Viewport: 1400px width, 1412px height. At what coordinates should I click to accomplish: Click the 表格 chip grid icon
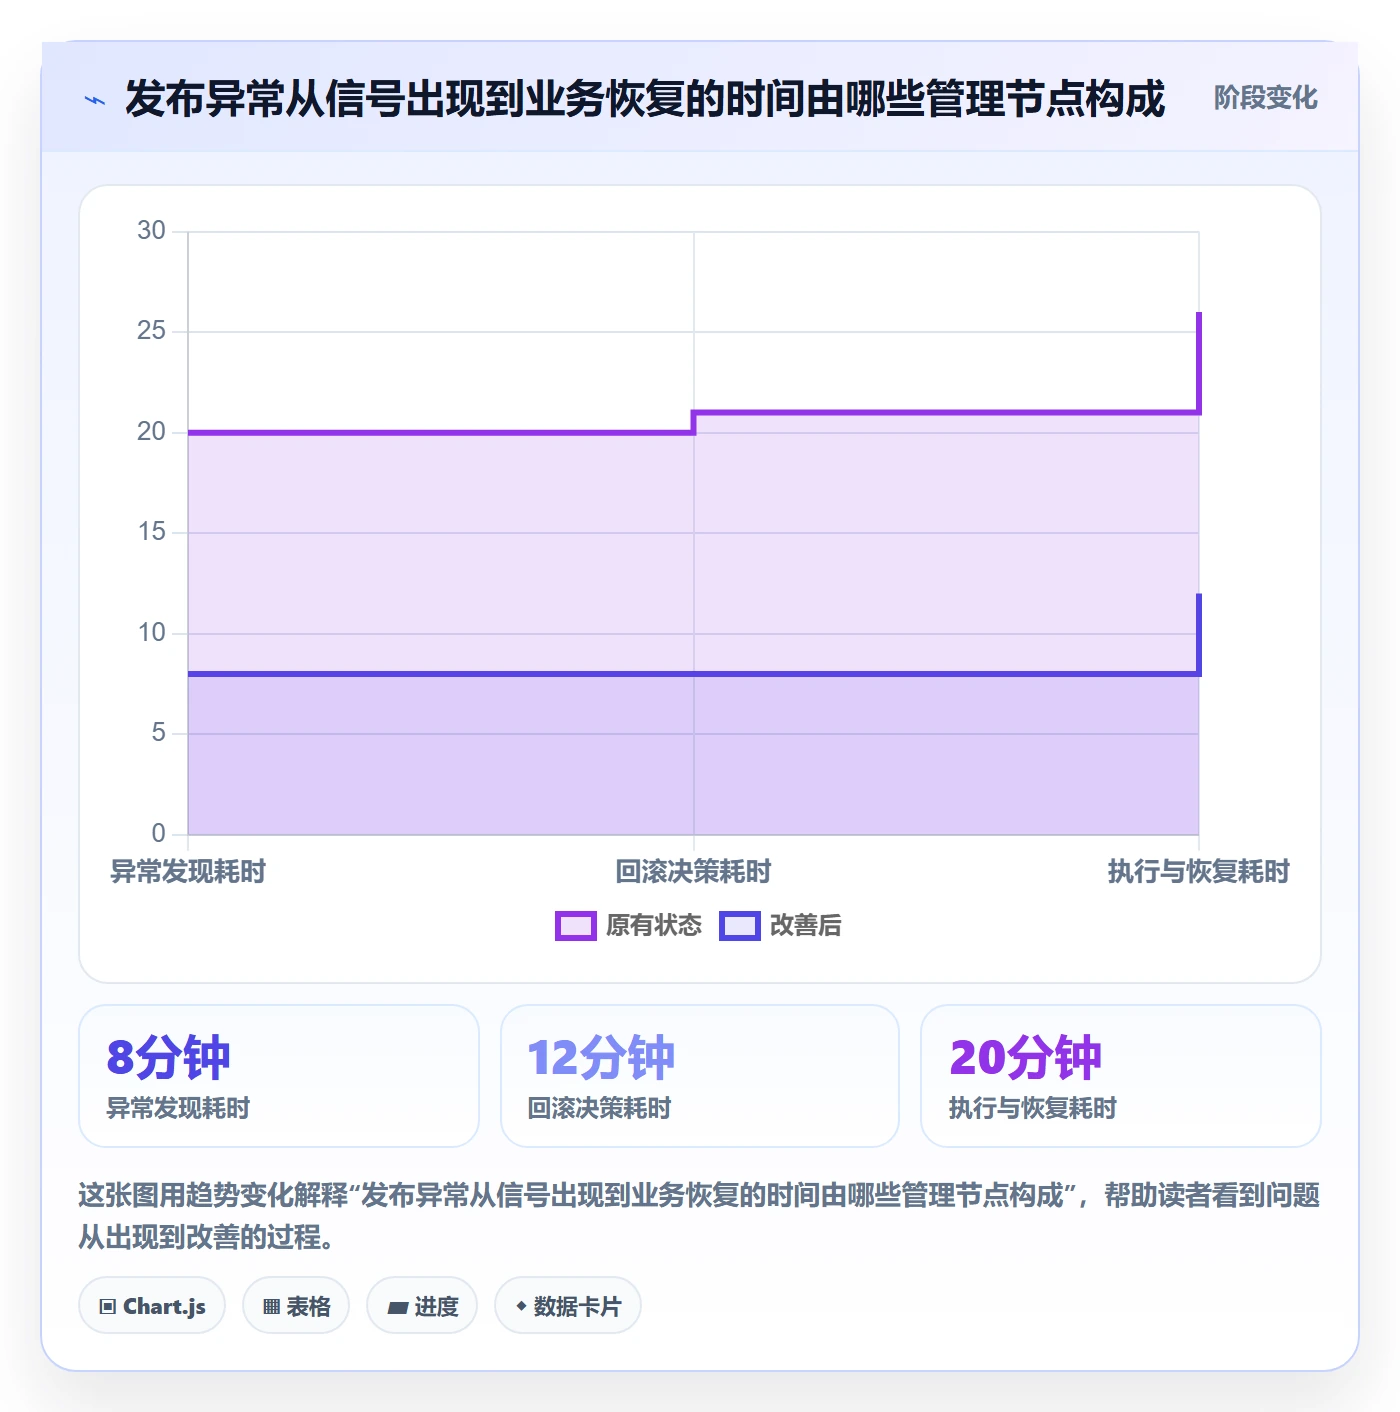(x=271, y=1307)
